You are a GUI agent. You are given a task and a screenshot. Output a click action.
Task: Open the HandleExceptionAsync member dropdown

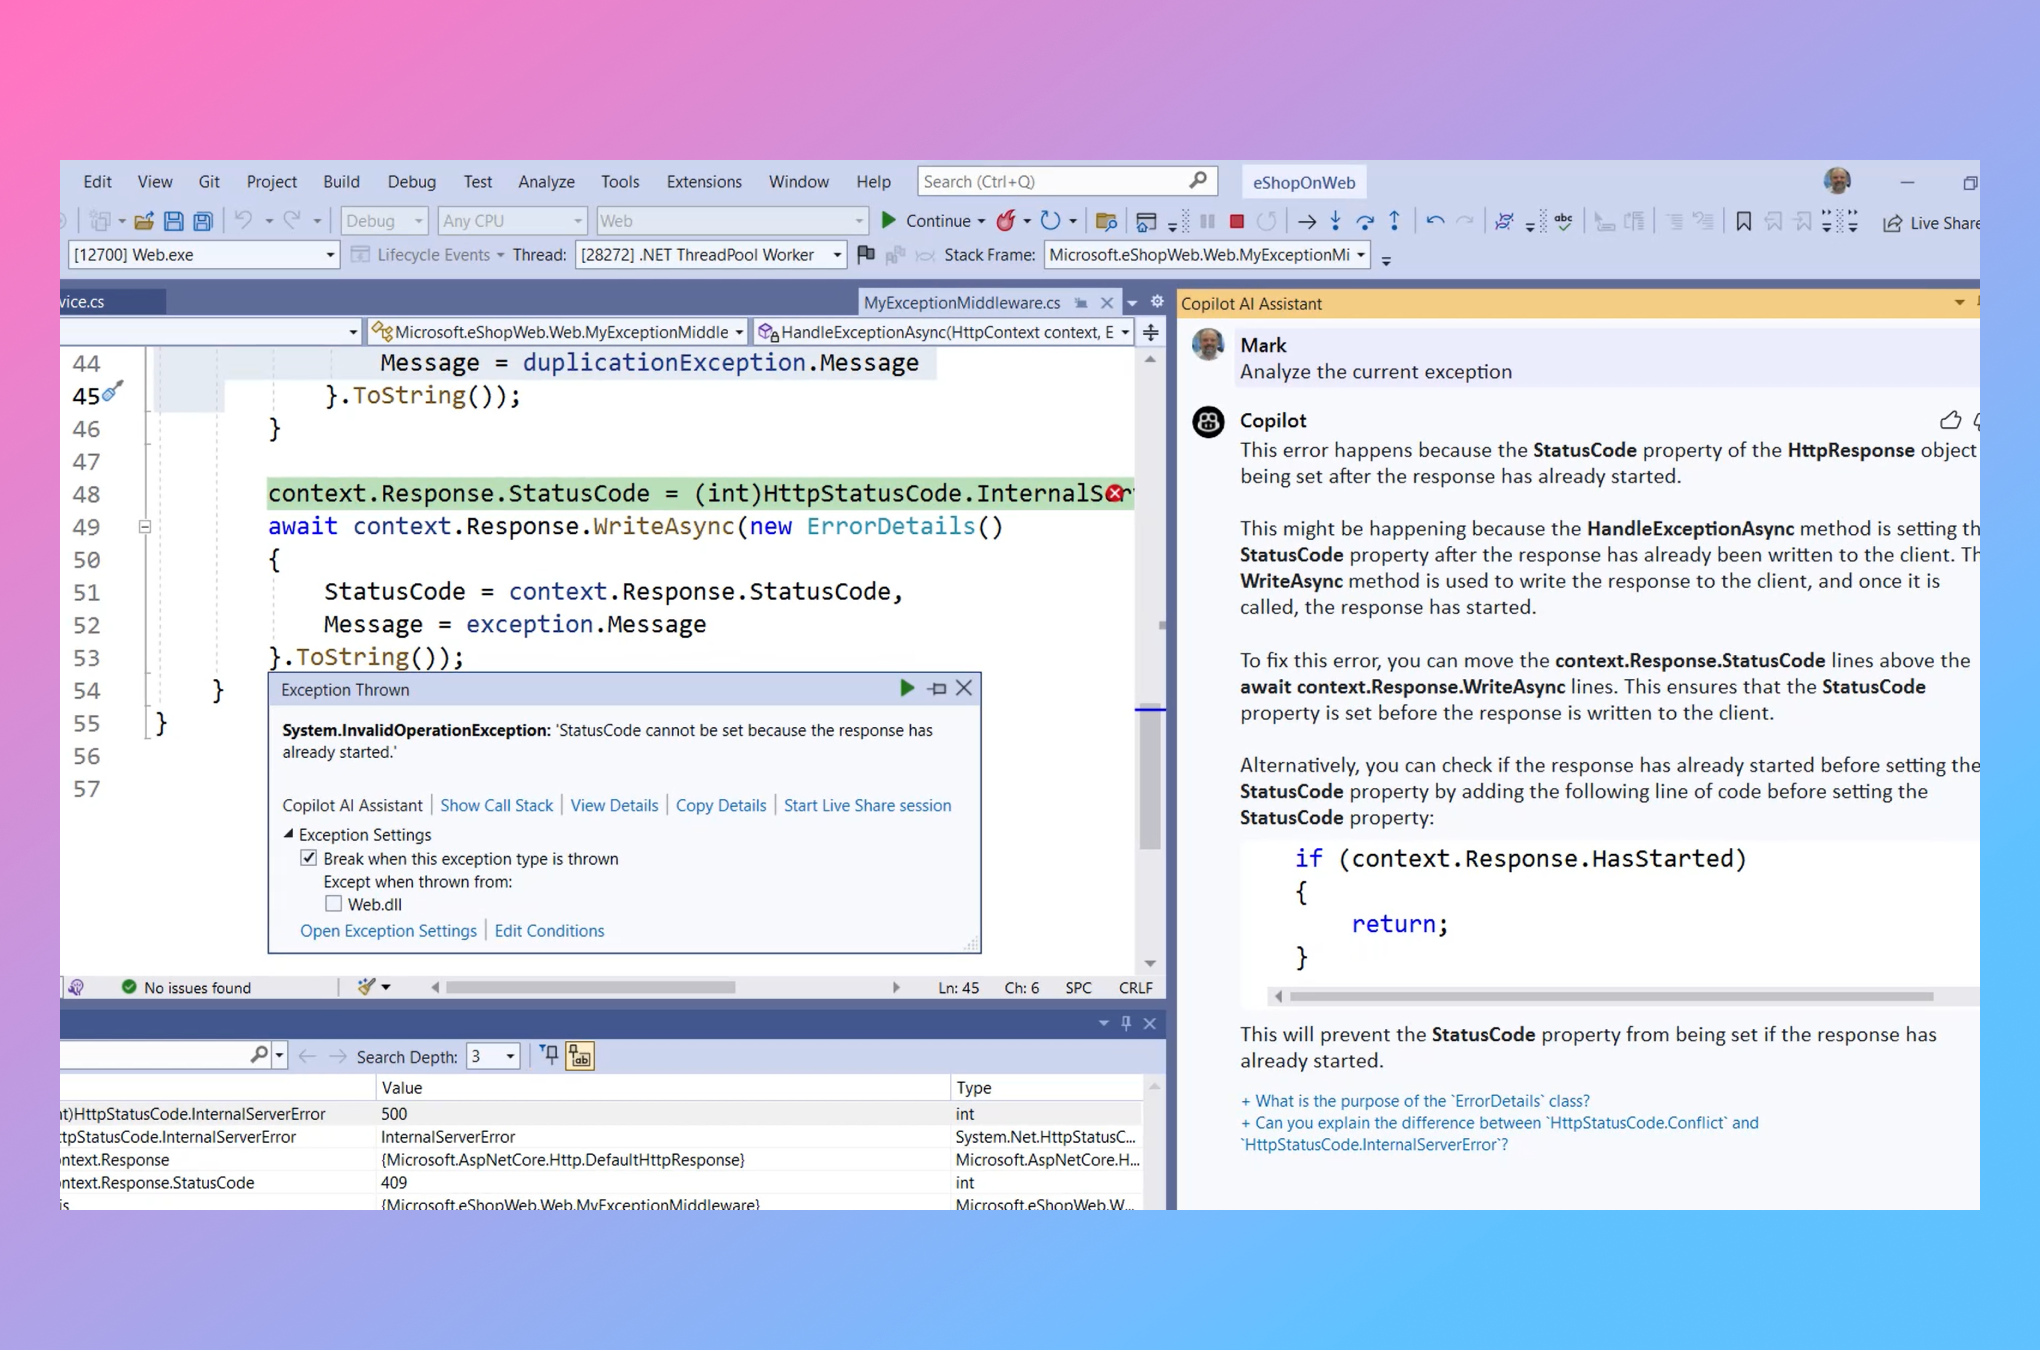(944, 332)
